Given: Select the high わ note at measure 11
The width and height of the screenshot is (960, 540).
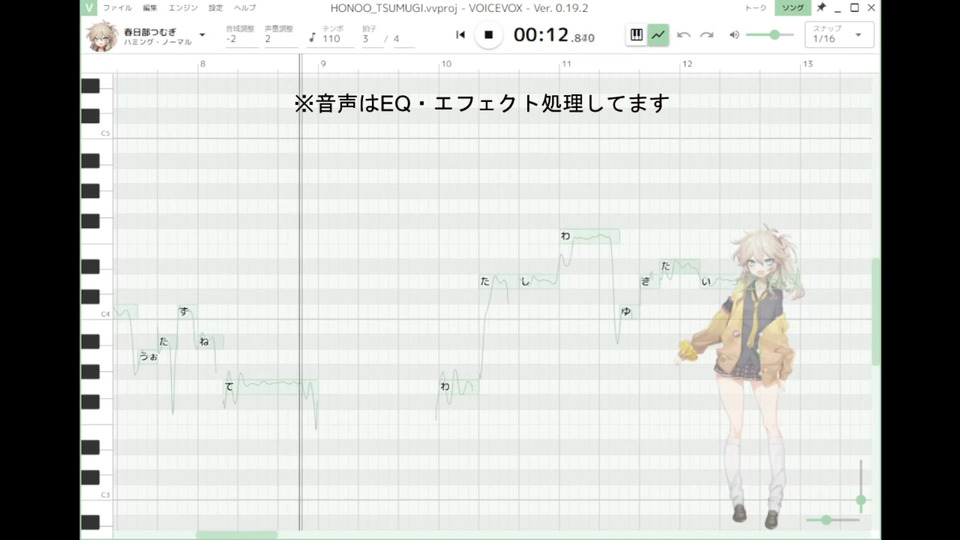Looking at the screenshot, I should click(589, 236).
